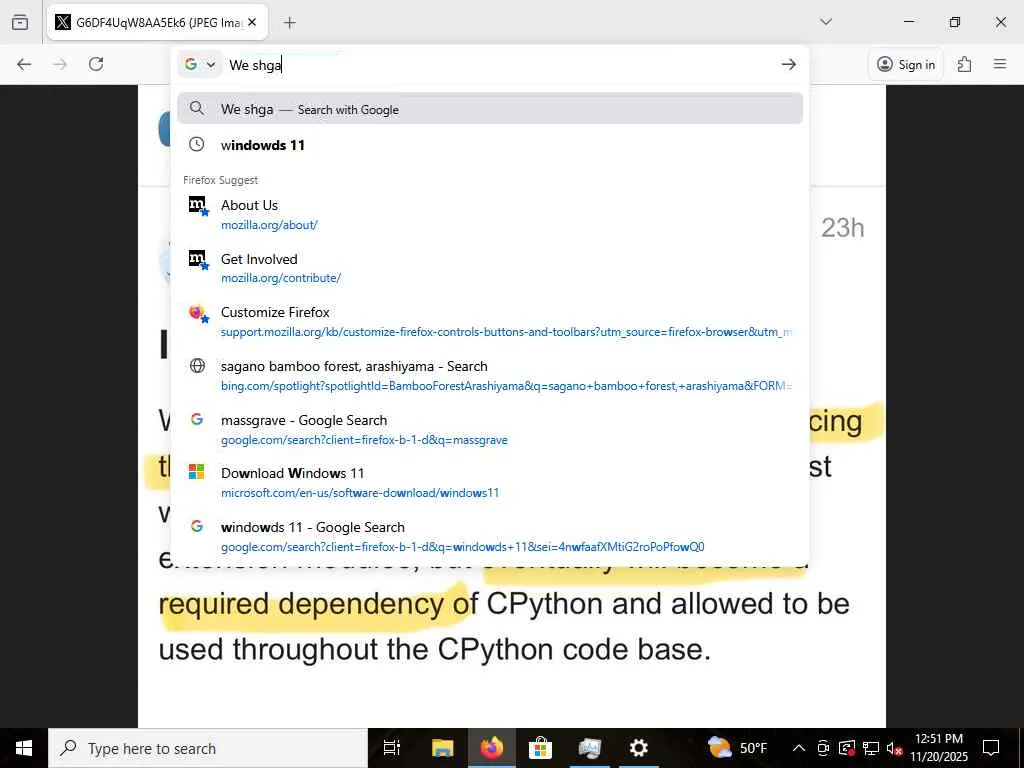Open a new tab with the plus button

click(x=289, y=22)
